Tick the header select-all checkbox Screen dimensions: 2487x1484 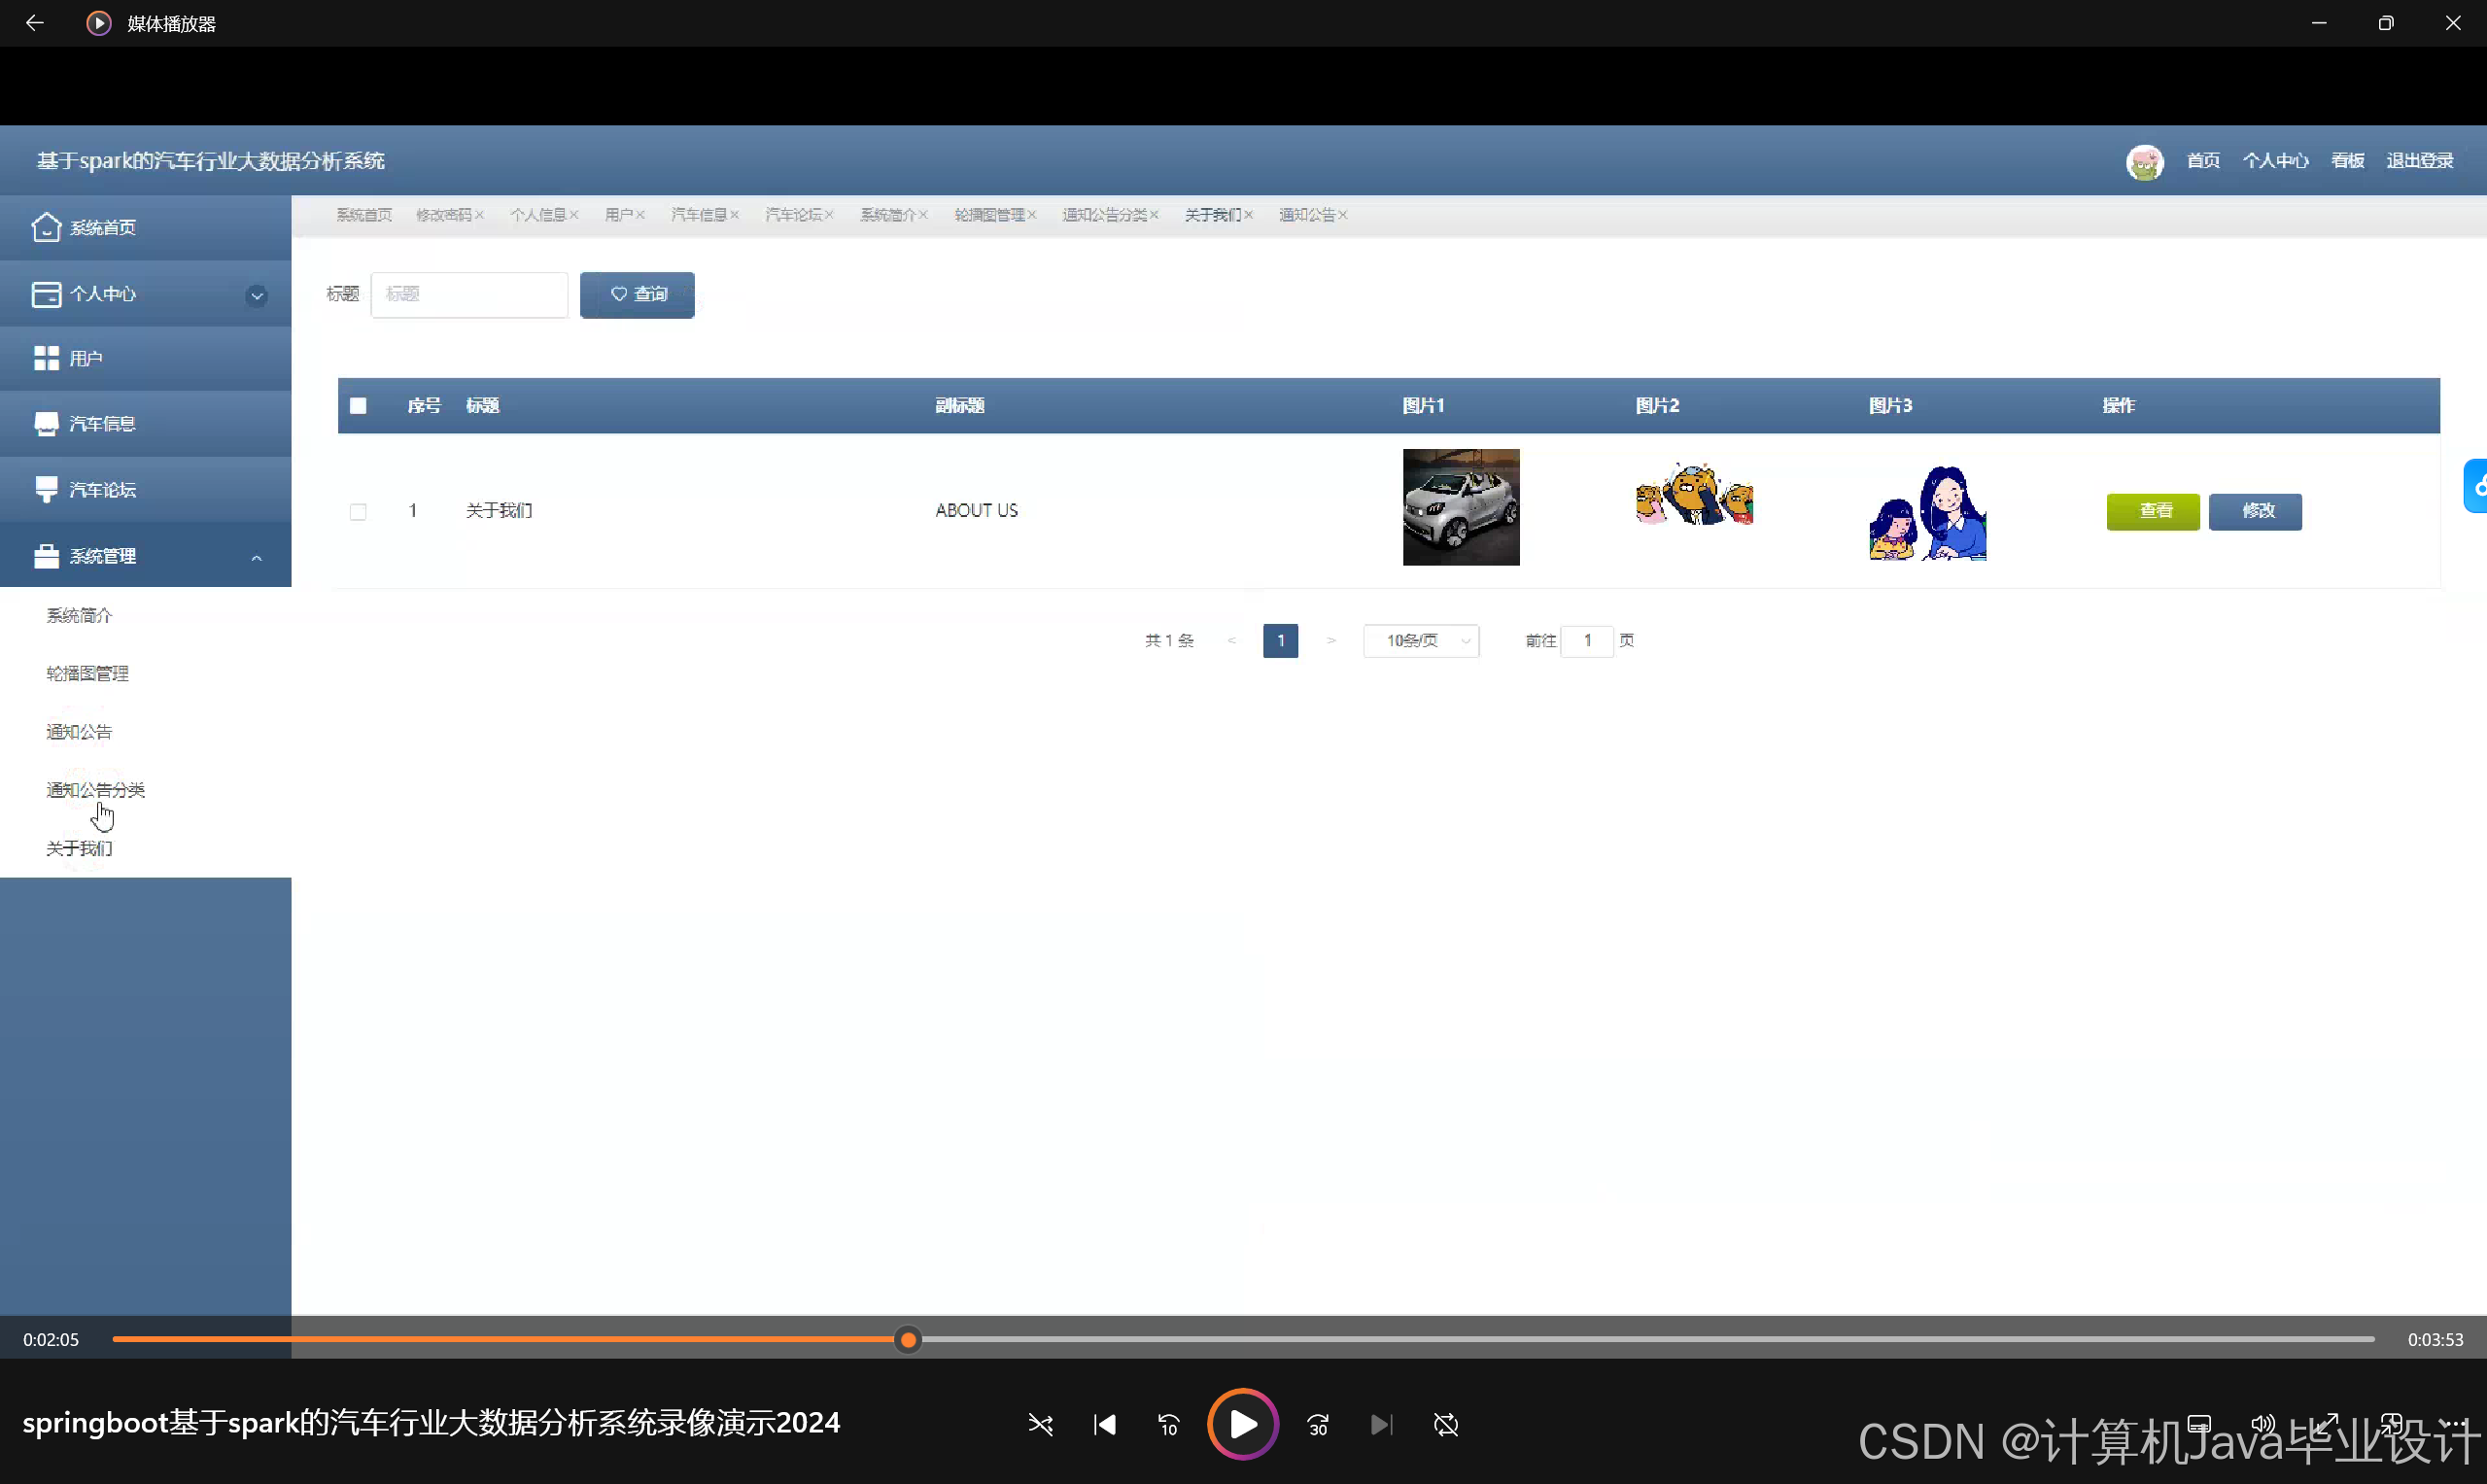[358, 405]
